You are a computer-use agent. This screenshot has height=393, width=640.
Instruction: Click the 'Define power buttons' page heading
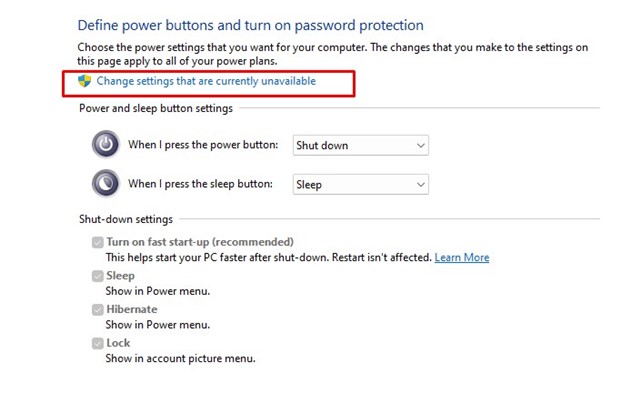point(251,25)
